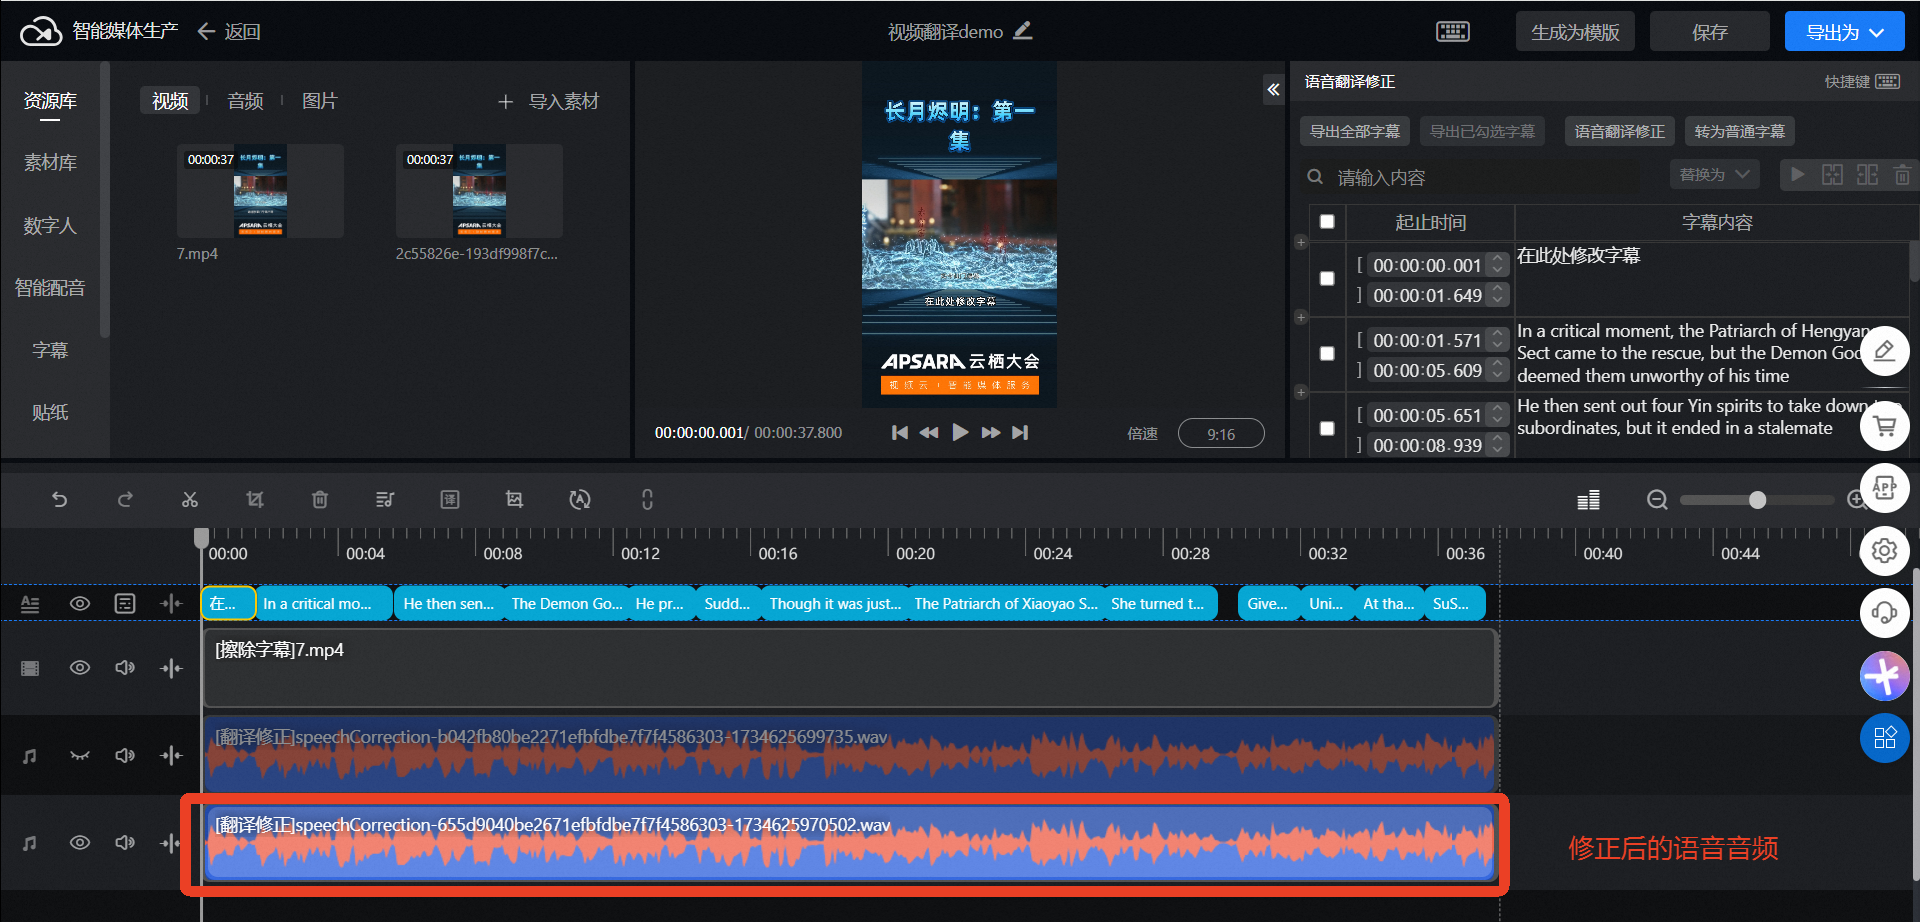The image size is (1920, 922).
Task: Switch to the 图片 media tab
Action: 320,101
